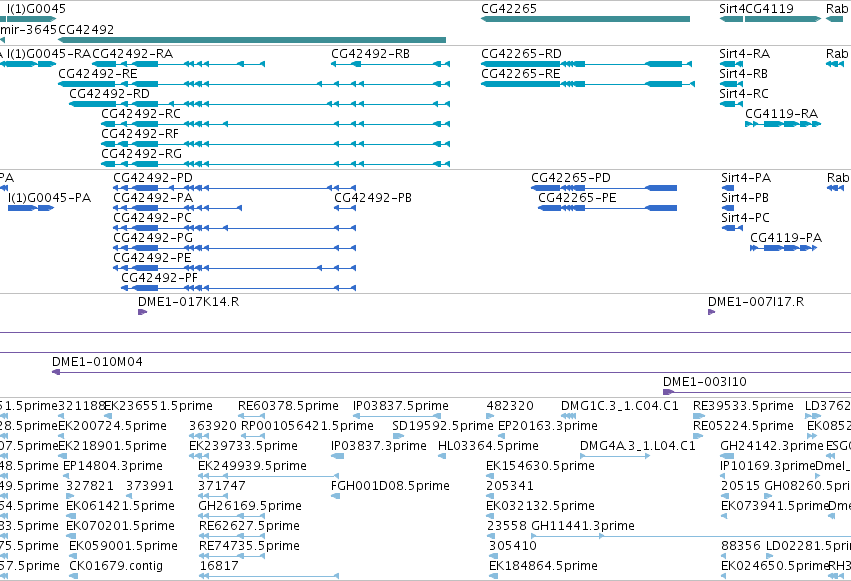Select the EK032132.5prime EST label
Viewport: 851px width, 581px height.
541,506
